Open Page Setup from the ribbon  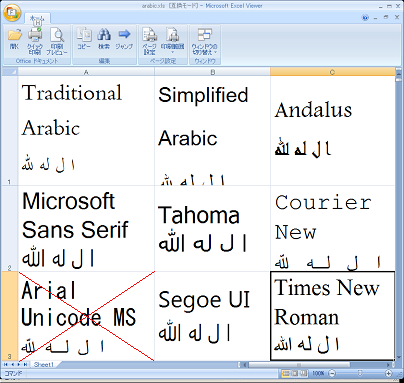(x=149, y=41)
